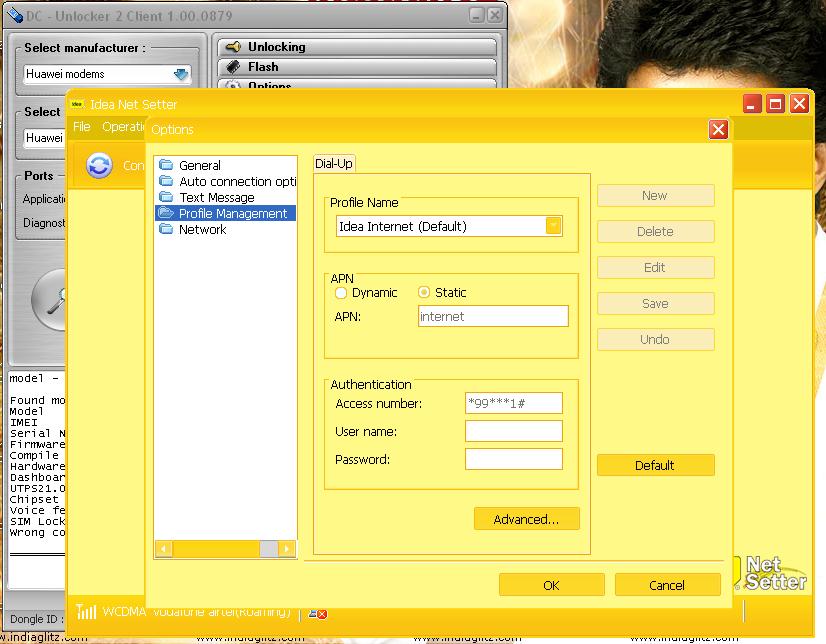Click the User name input field

(514, 432)
